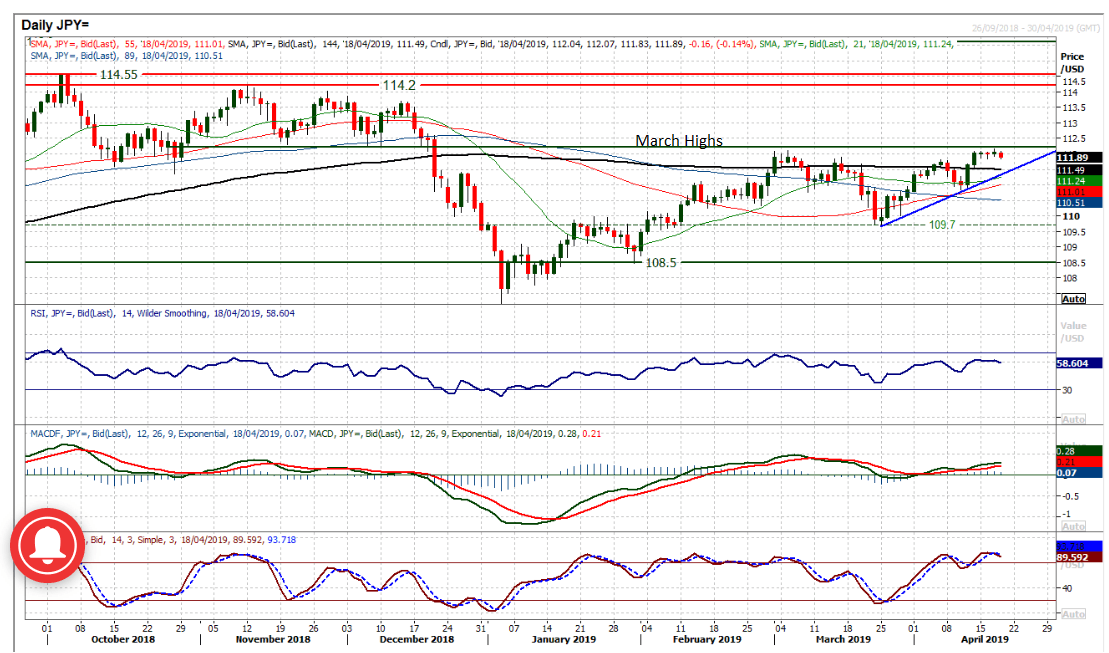1109x653 pixels.
Task: Click the blue 110.51 SMA price tag
Action: [1078, 202]
